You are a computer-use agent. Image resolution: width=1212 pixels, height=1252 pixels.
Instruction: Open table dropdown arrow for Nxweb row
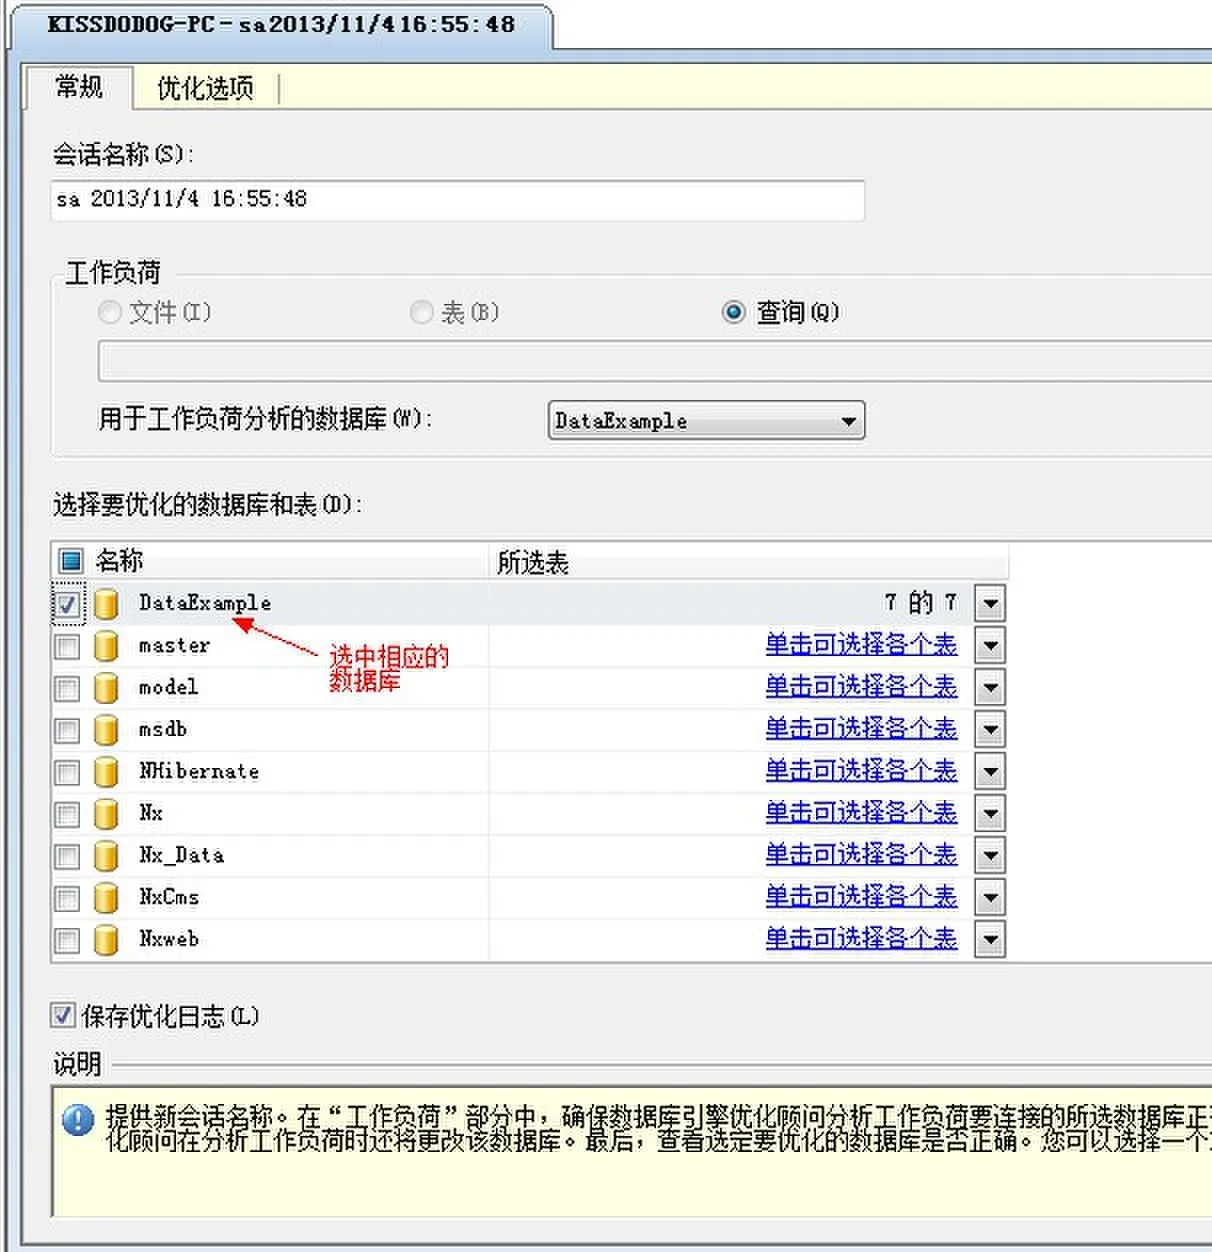[990, 939]
